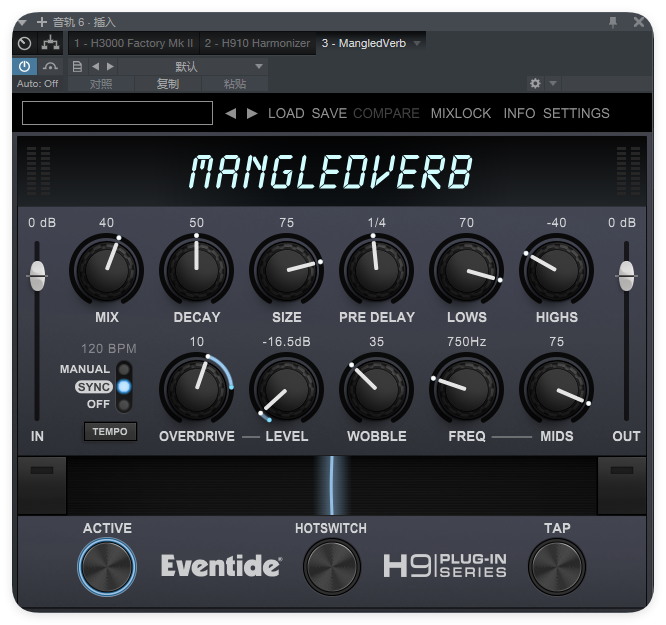Screen dimensions: 666x625
Task: Click the FREQ knob
Action: [466, 389]
